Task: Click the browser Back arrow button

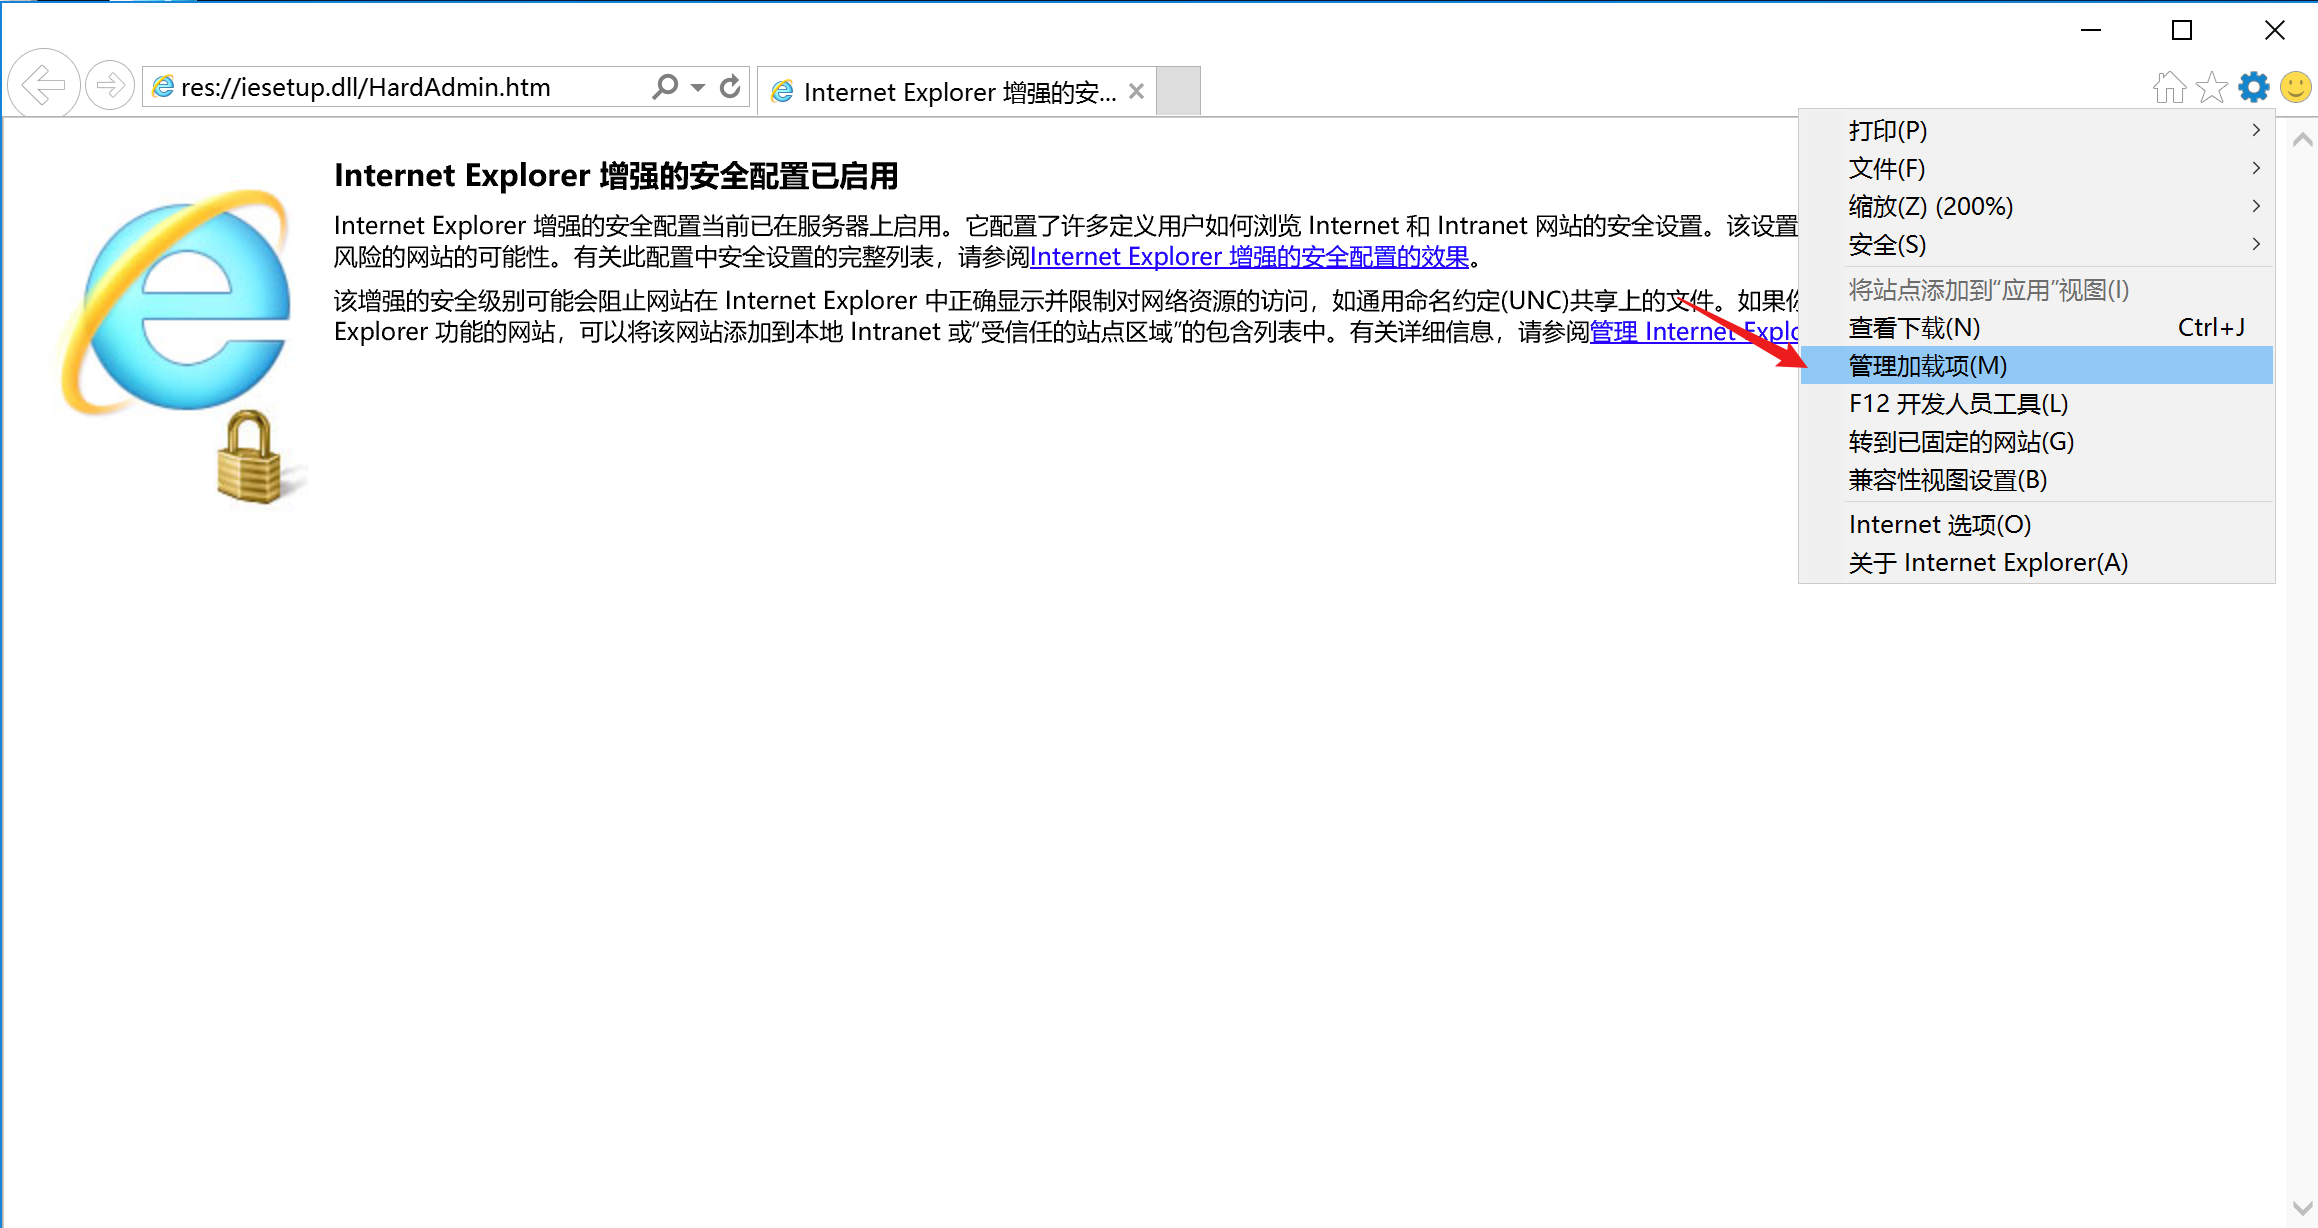Action: click(43, 85)
